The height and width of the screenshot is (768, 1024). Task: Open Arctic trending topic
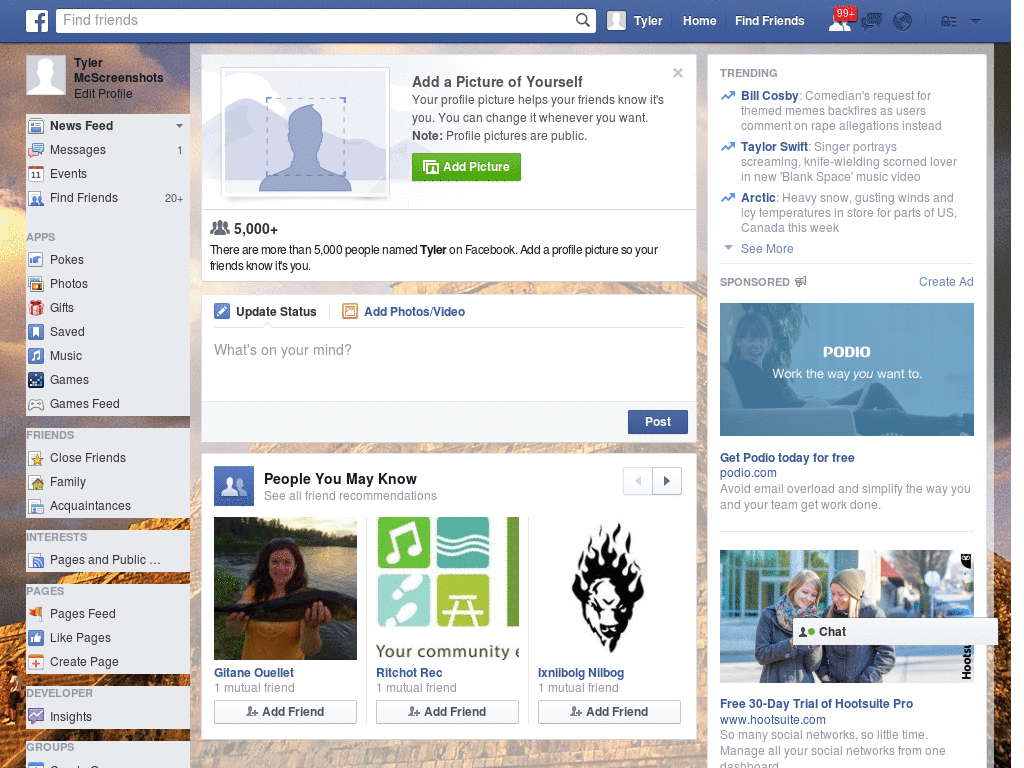pos(758,198)
